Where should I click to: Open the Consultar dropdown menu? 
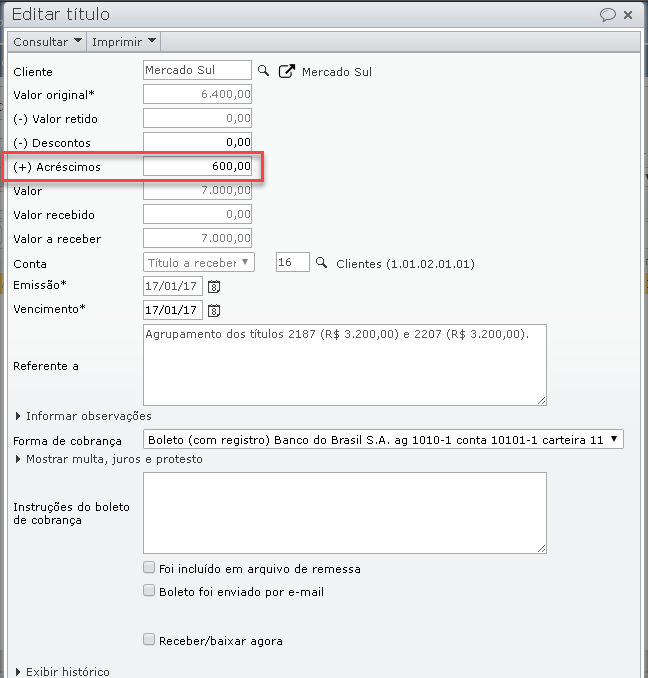pyautogui.click(x=47, y=42)
